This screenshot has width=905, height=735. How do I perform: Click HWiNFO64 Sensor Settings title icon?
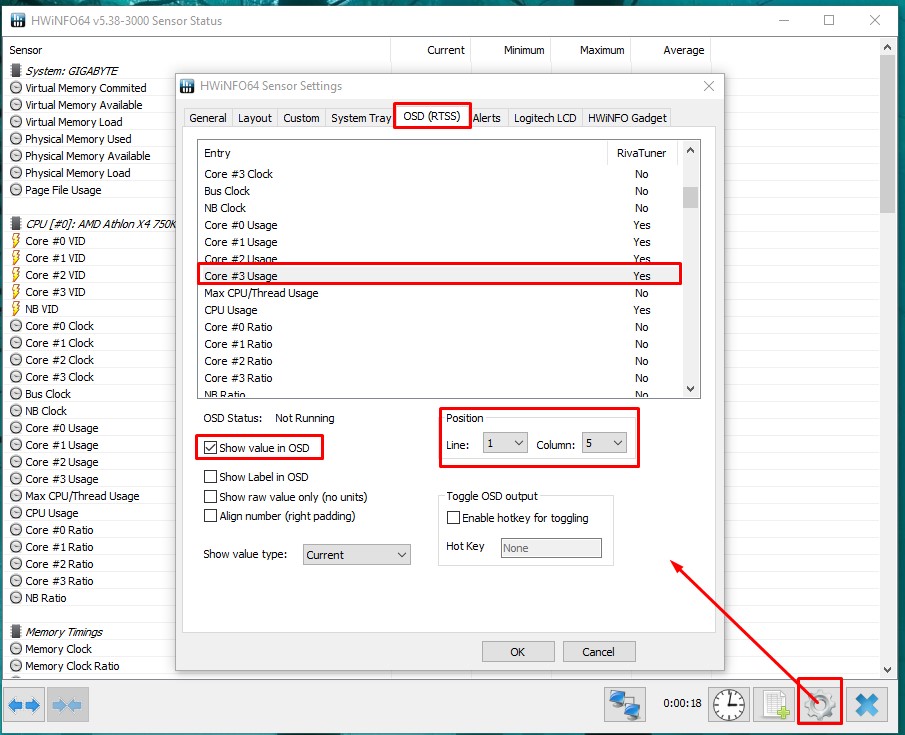click(187, 86)
